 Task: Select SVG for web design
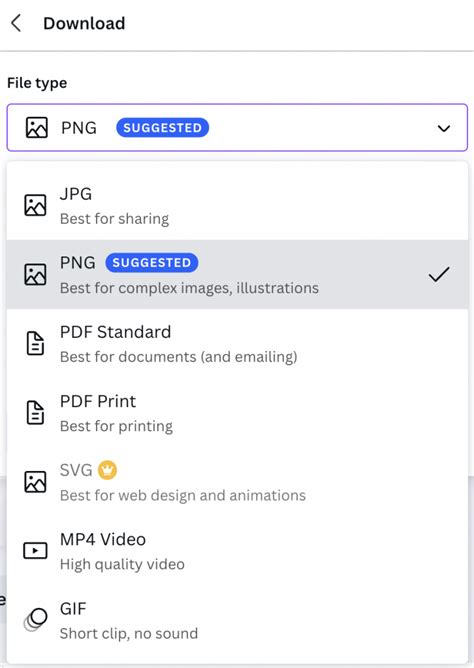pos(237,482)
